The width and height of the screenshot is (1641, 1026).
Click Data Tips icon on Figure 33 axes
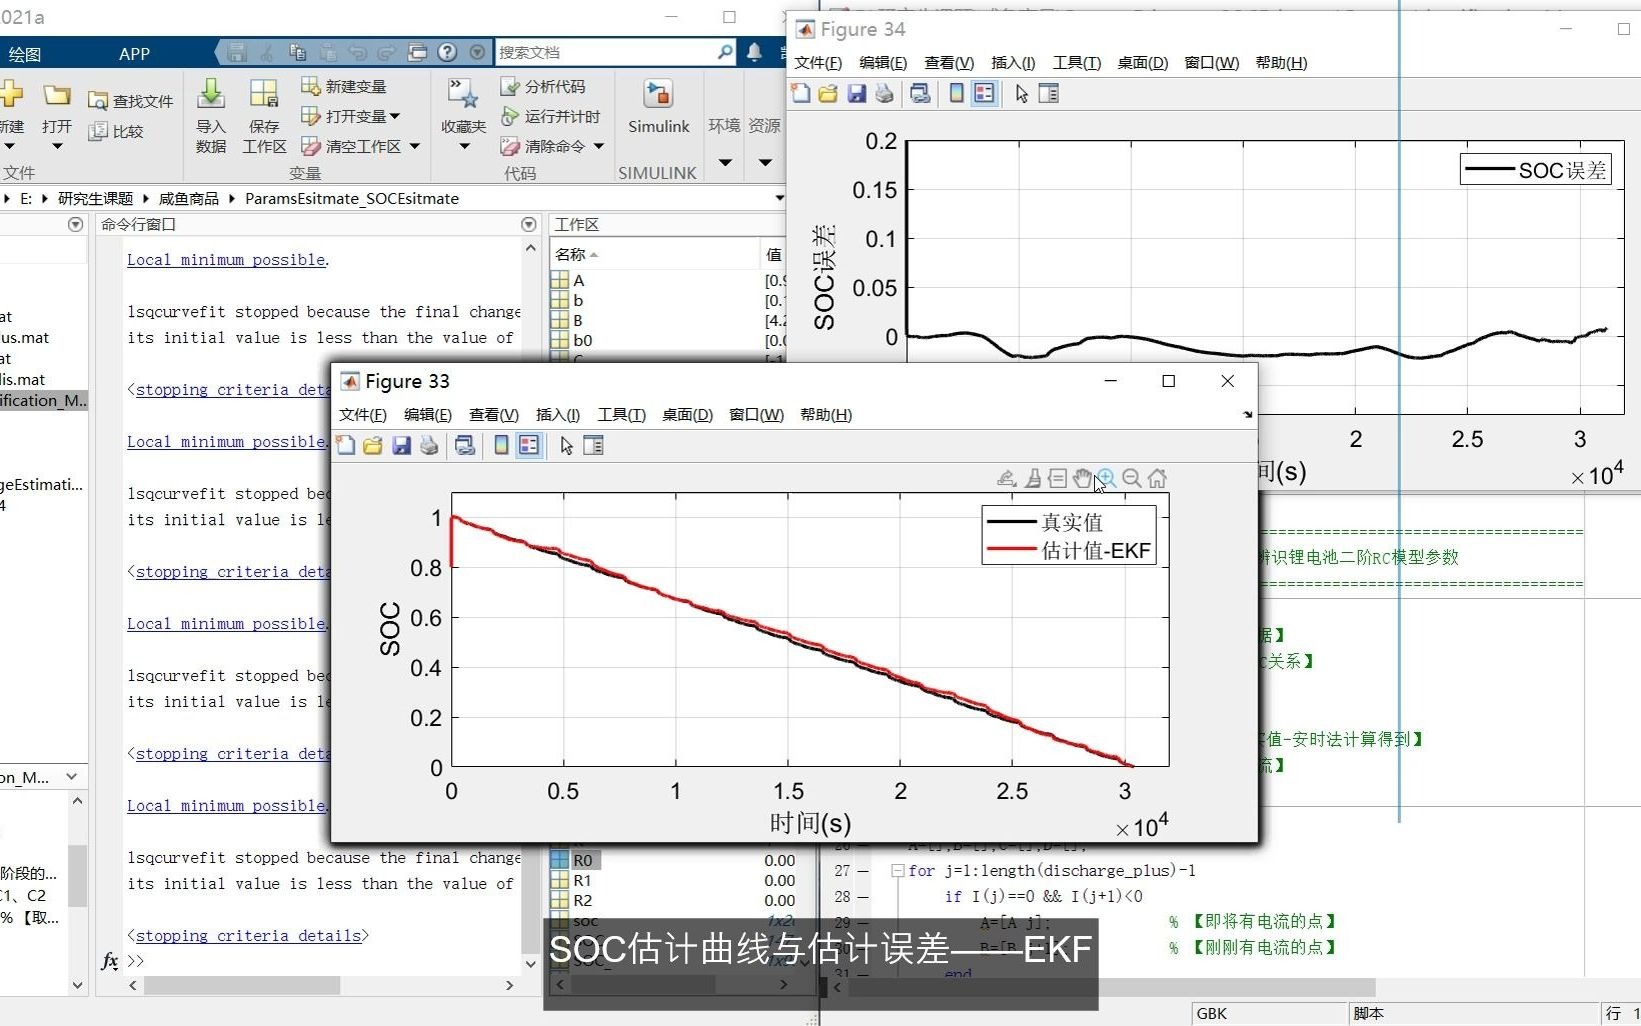point(1057,478)
